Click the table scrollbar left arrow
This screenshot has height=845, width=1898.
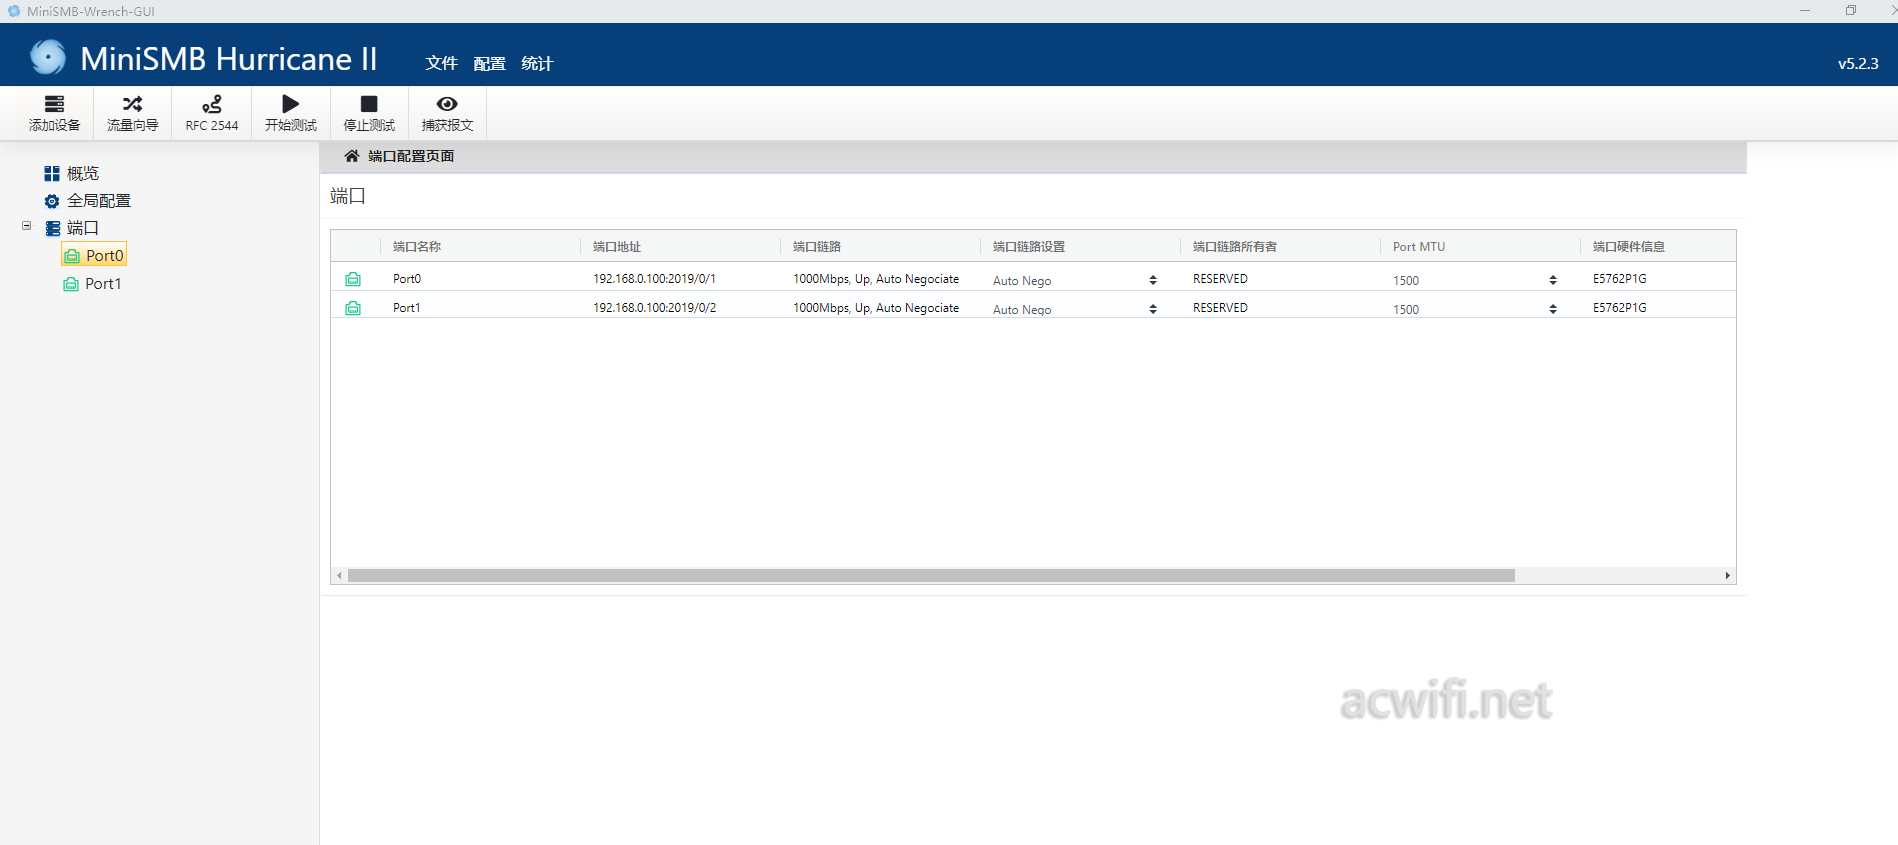point(340,576)
